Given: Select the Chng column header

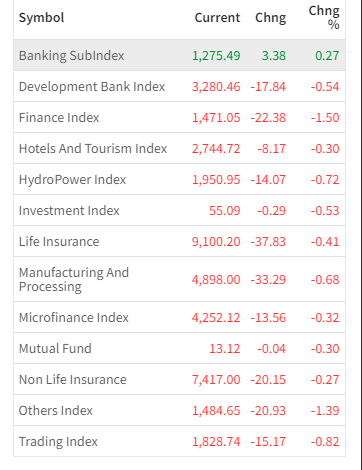Looking at the screenshot, I should click(270, 18).
